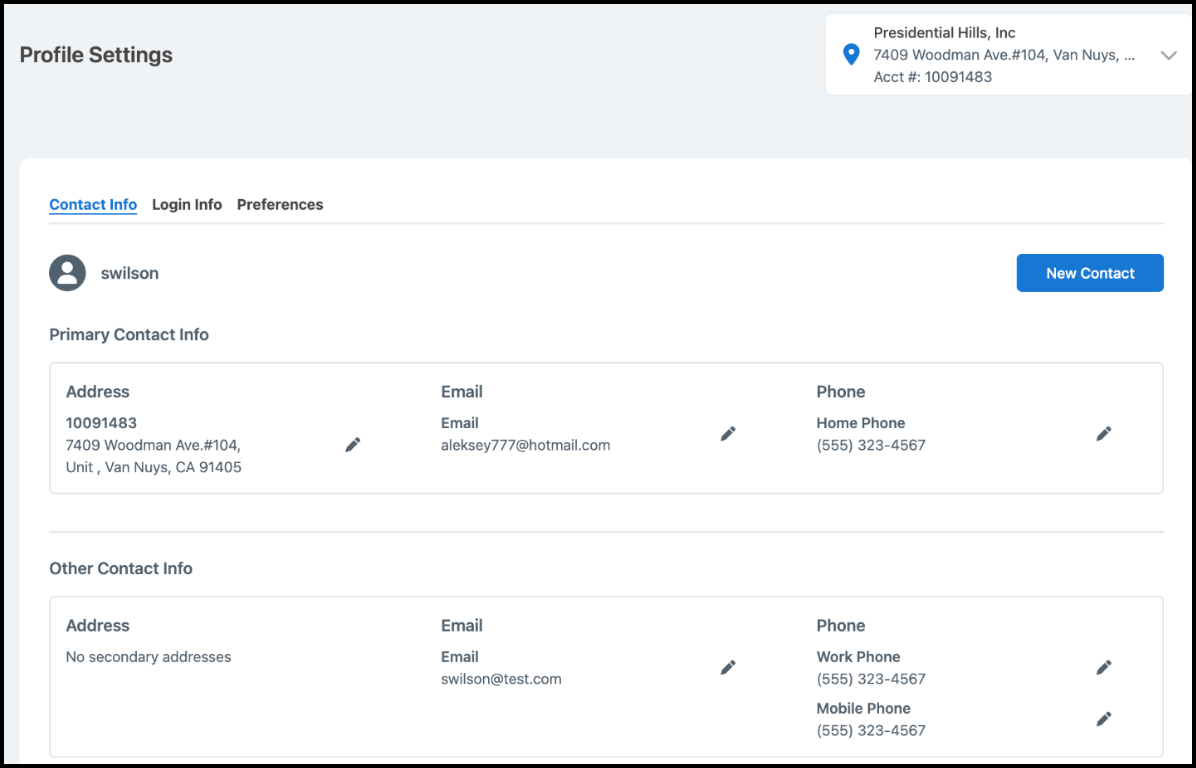1196x768 pixels.
Task: Click the Profile Settings heading
Action: pyautogui.click(x=96, y=55)
